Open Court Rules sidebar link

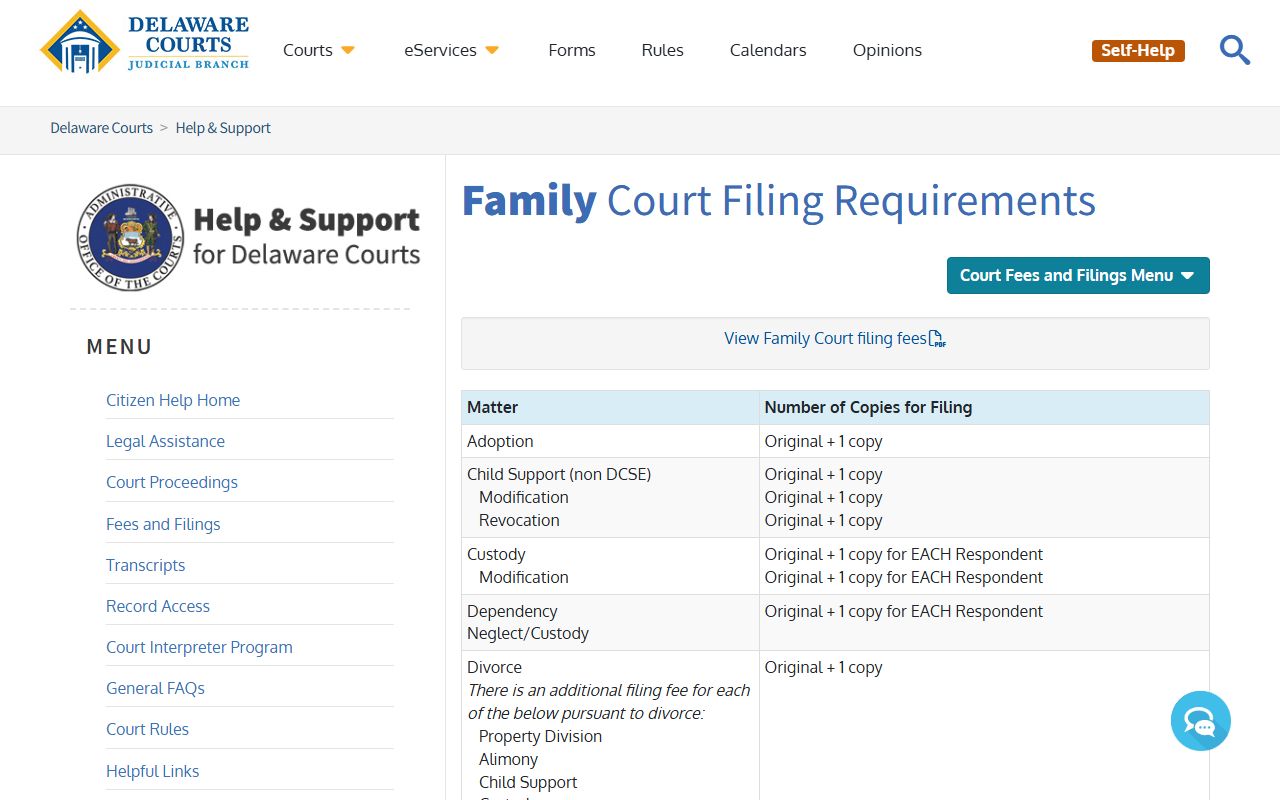pos(147,729)
